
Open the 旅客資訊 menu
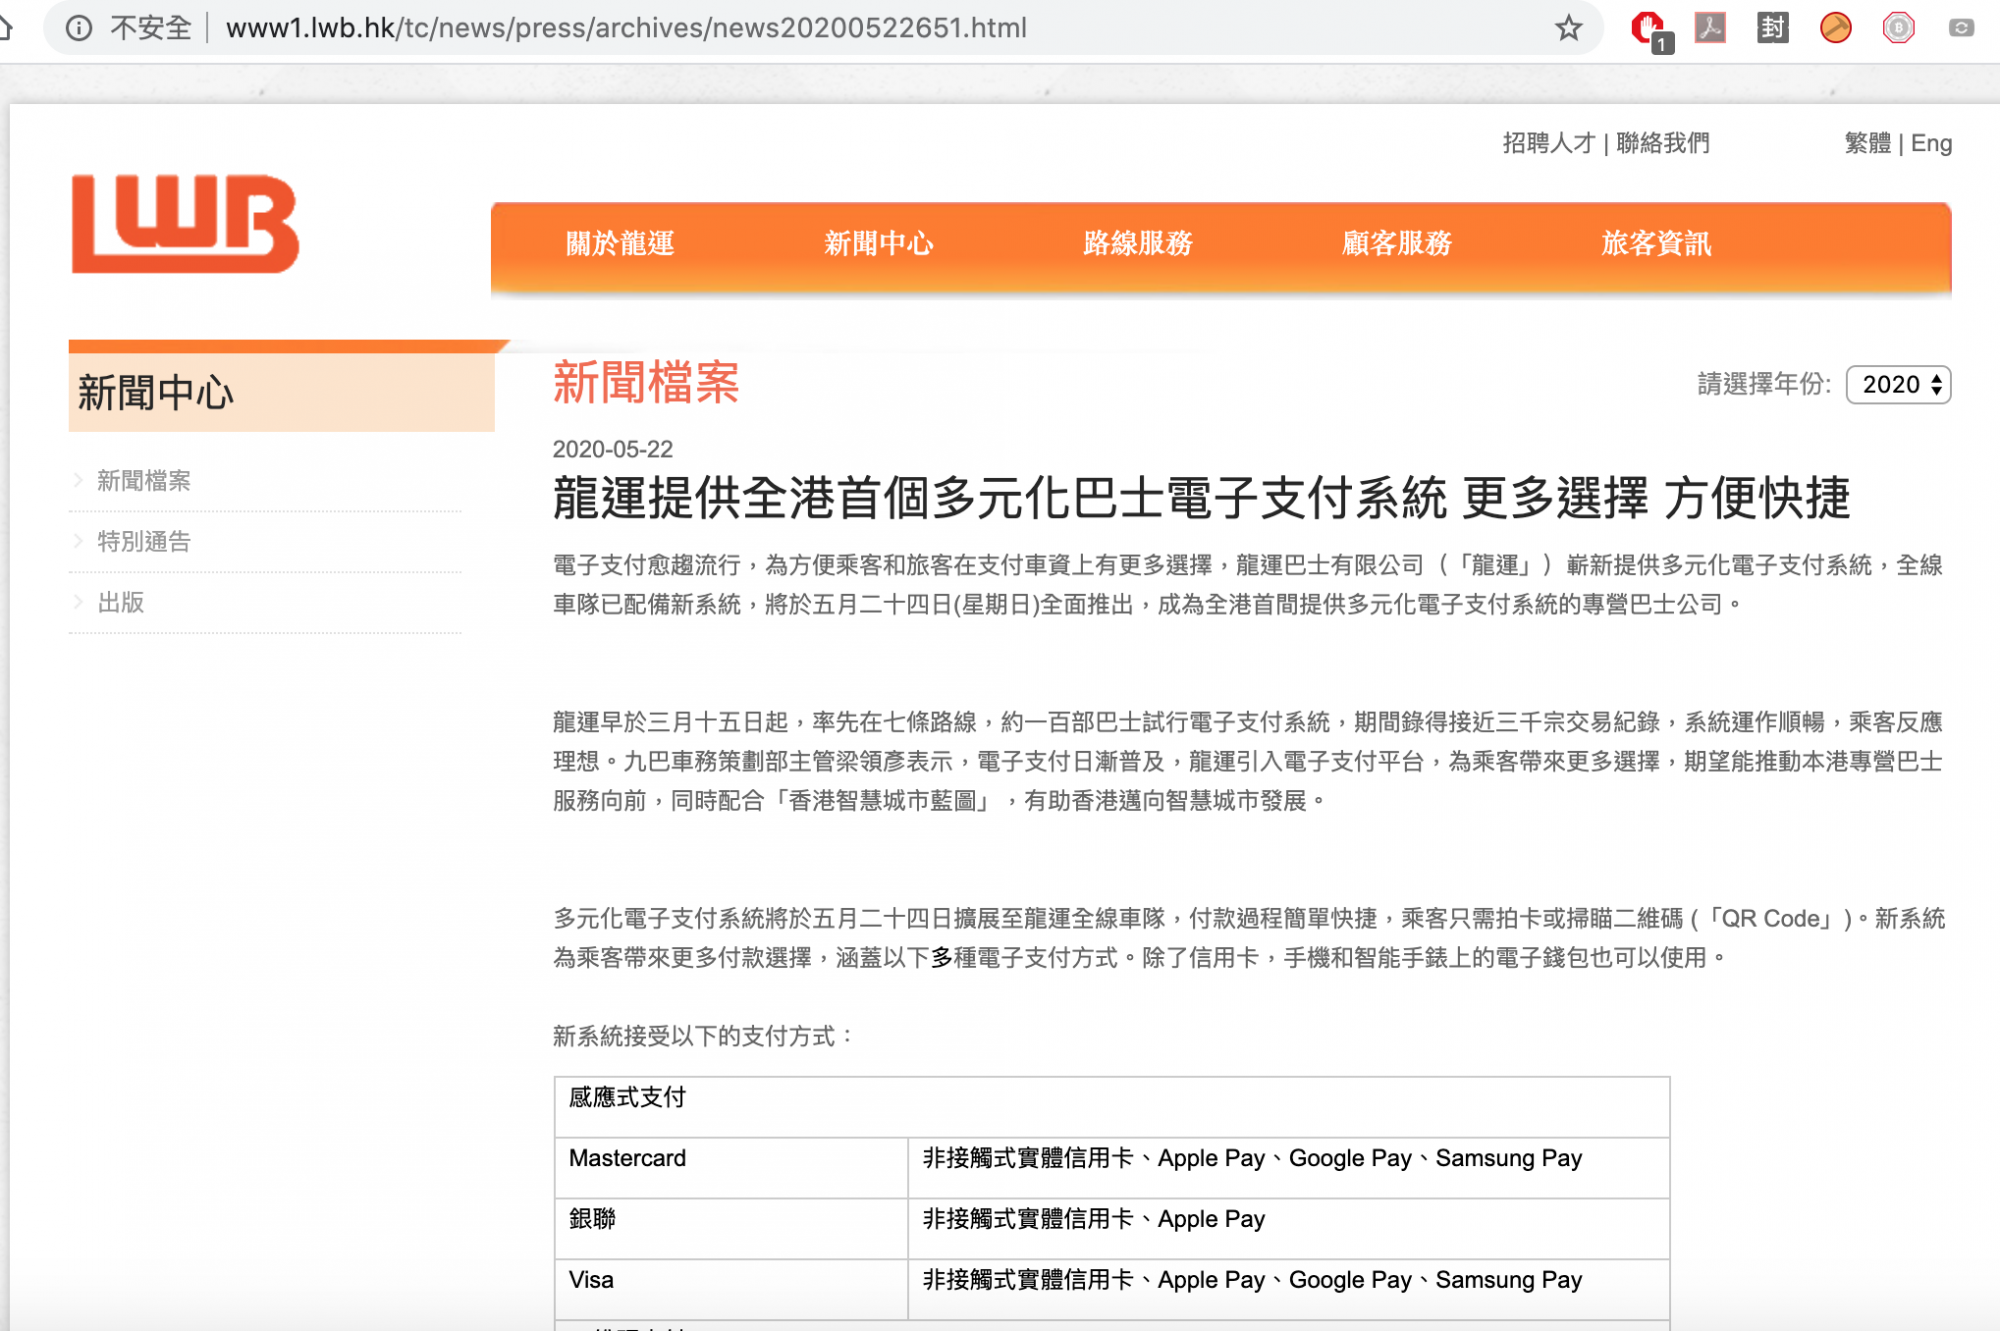(x=1656, y=243)
